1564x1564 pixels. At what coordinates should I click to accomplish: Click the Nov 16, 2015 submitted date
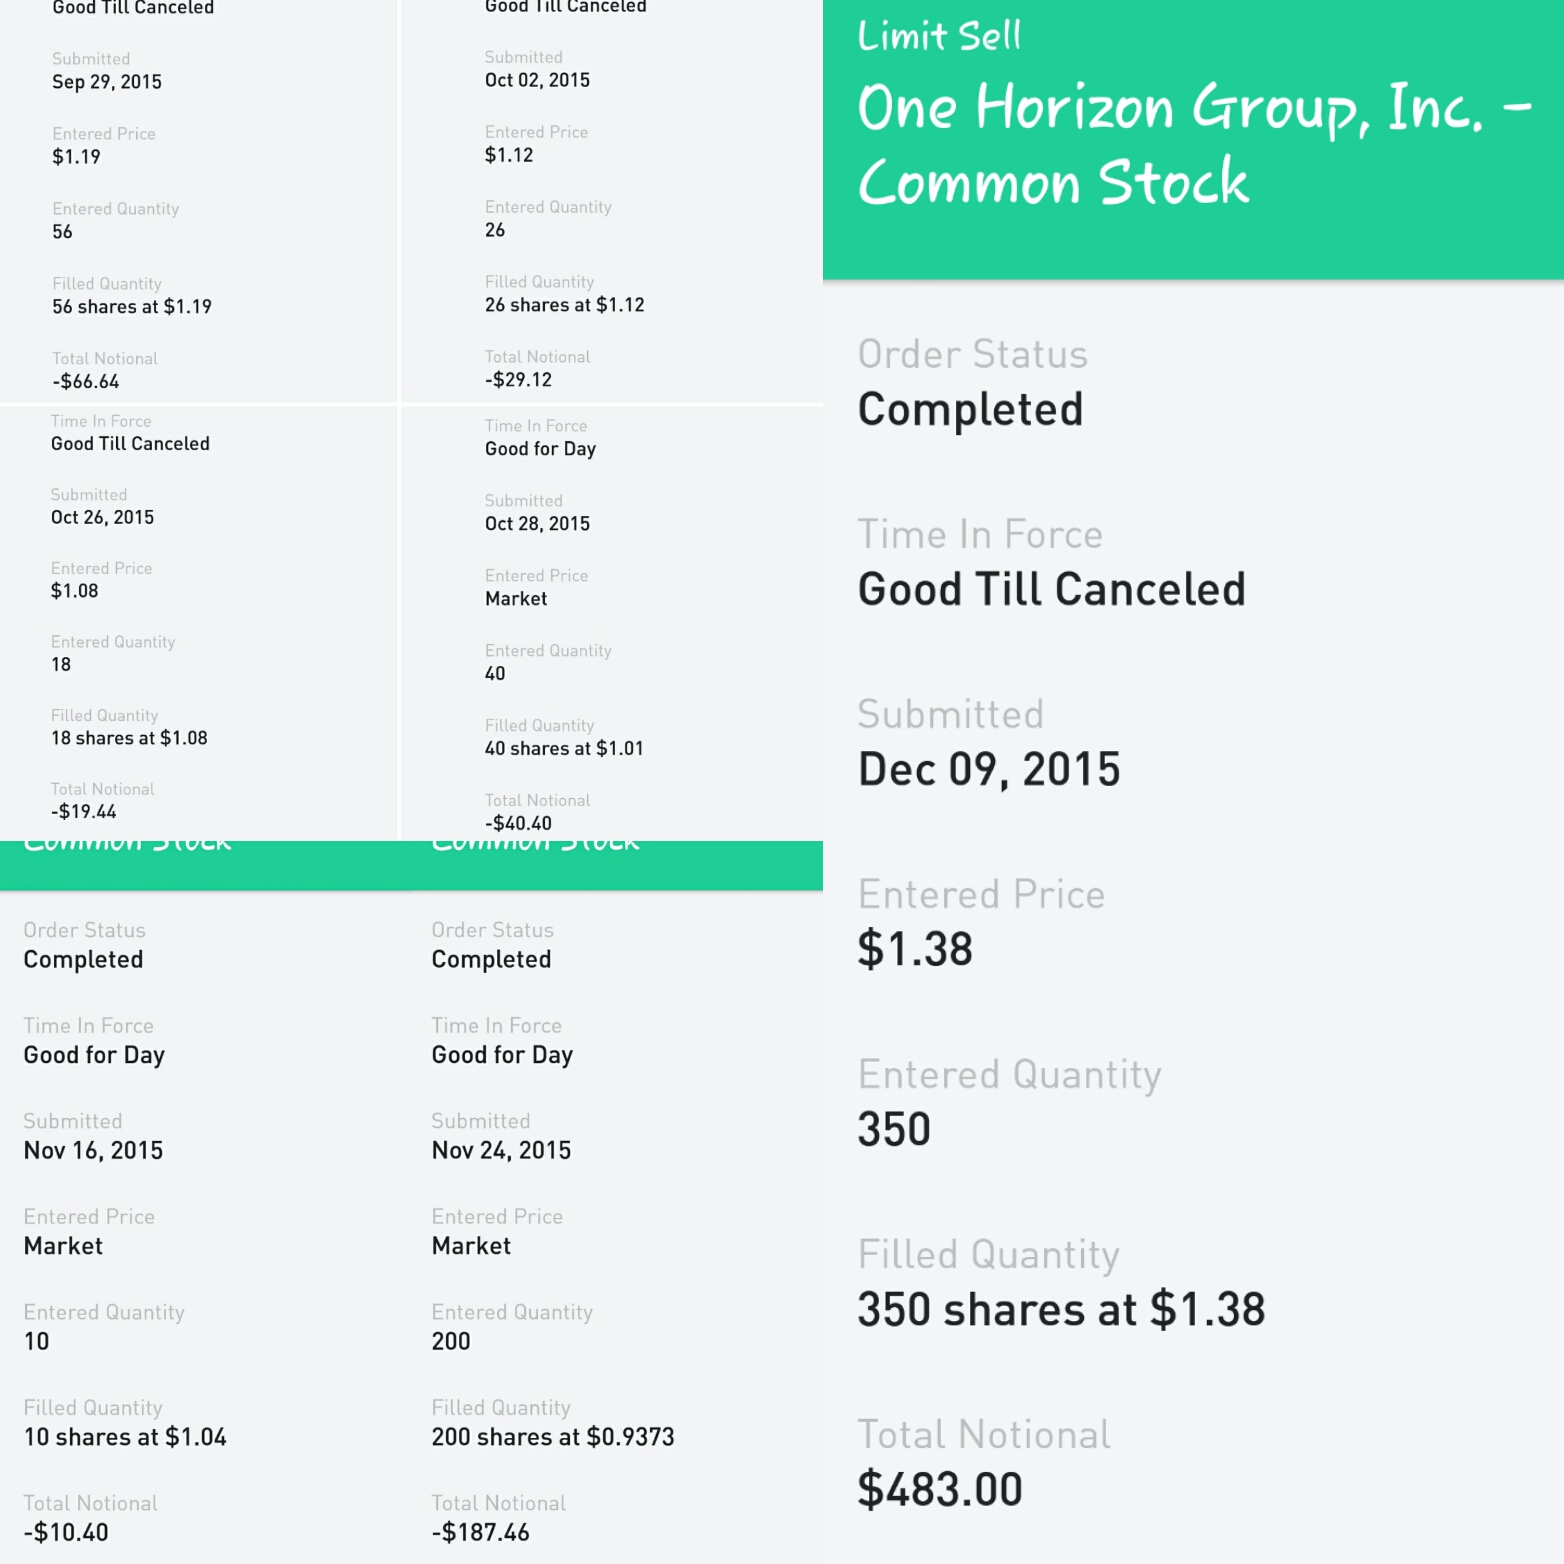[x=93, y=1150]
